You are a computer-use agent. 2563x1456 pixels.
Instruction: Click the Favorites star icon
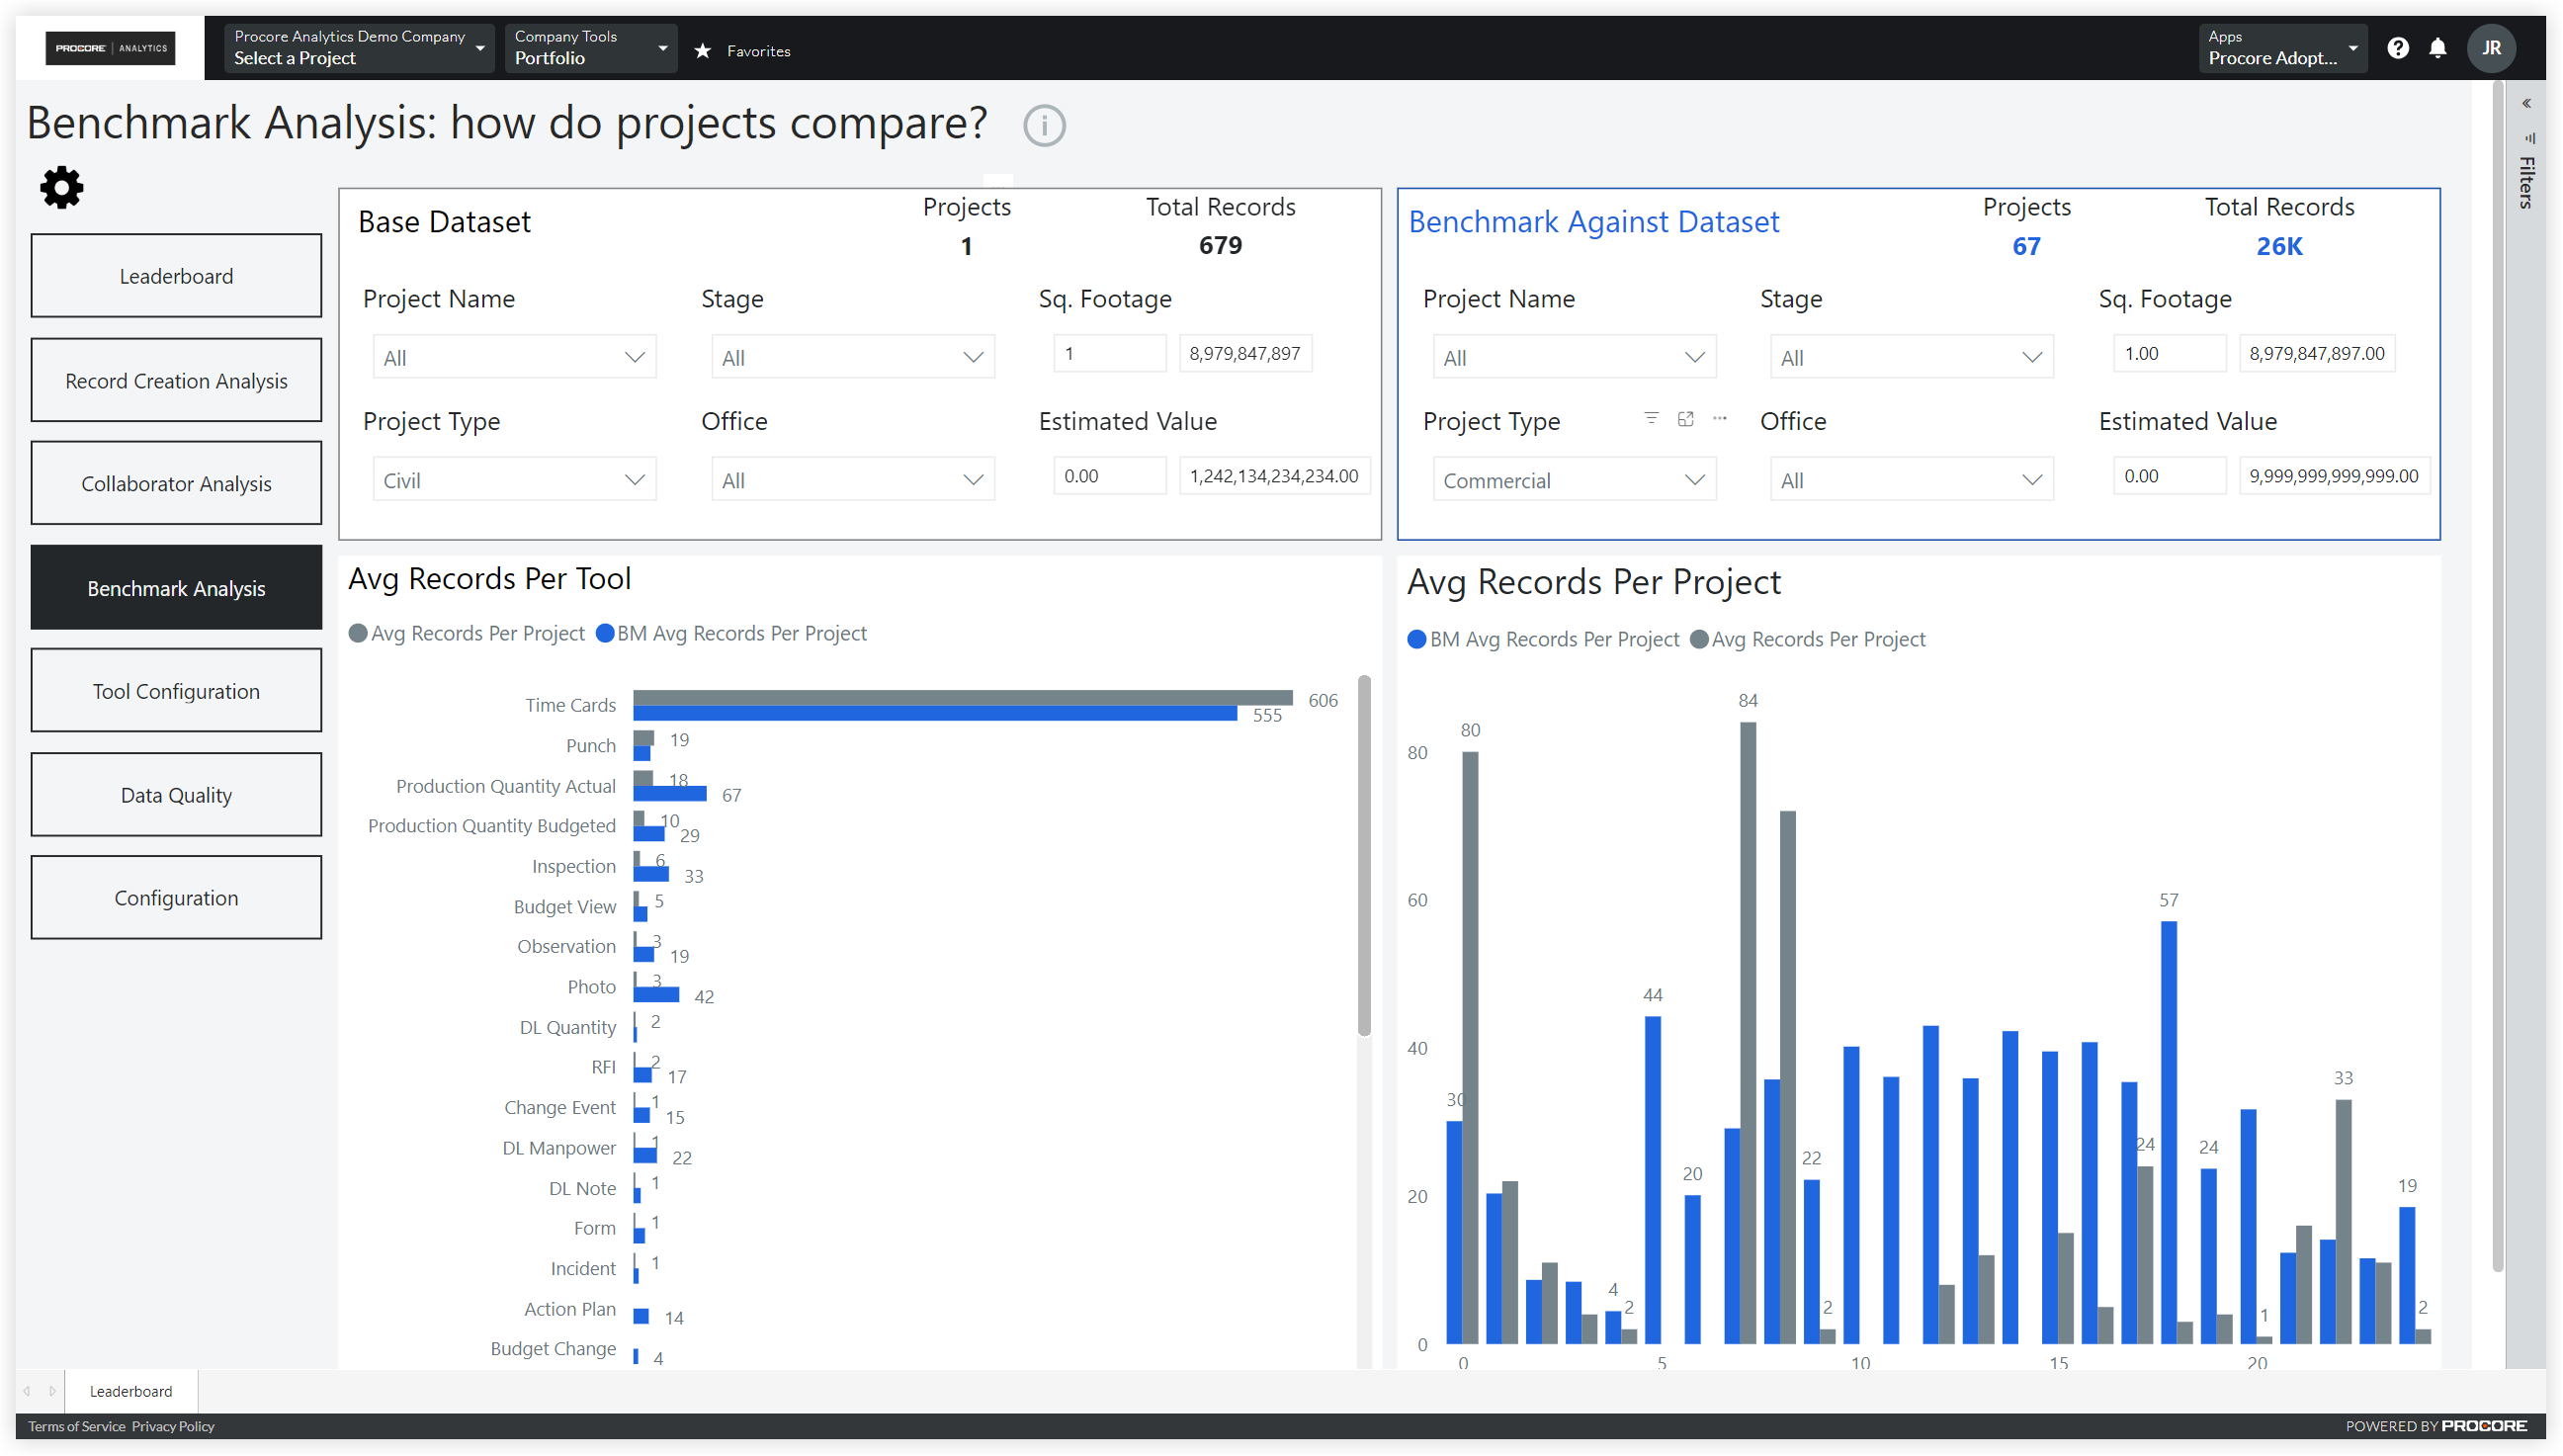703,50
